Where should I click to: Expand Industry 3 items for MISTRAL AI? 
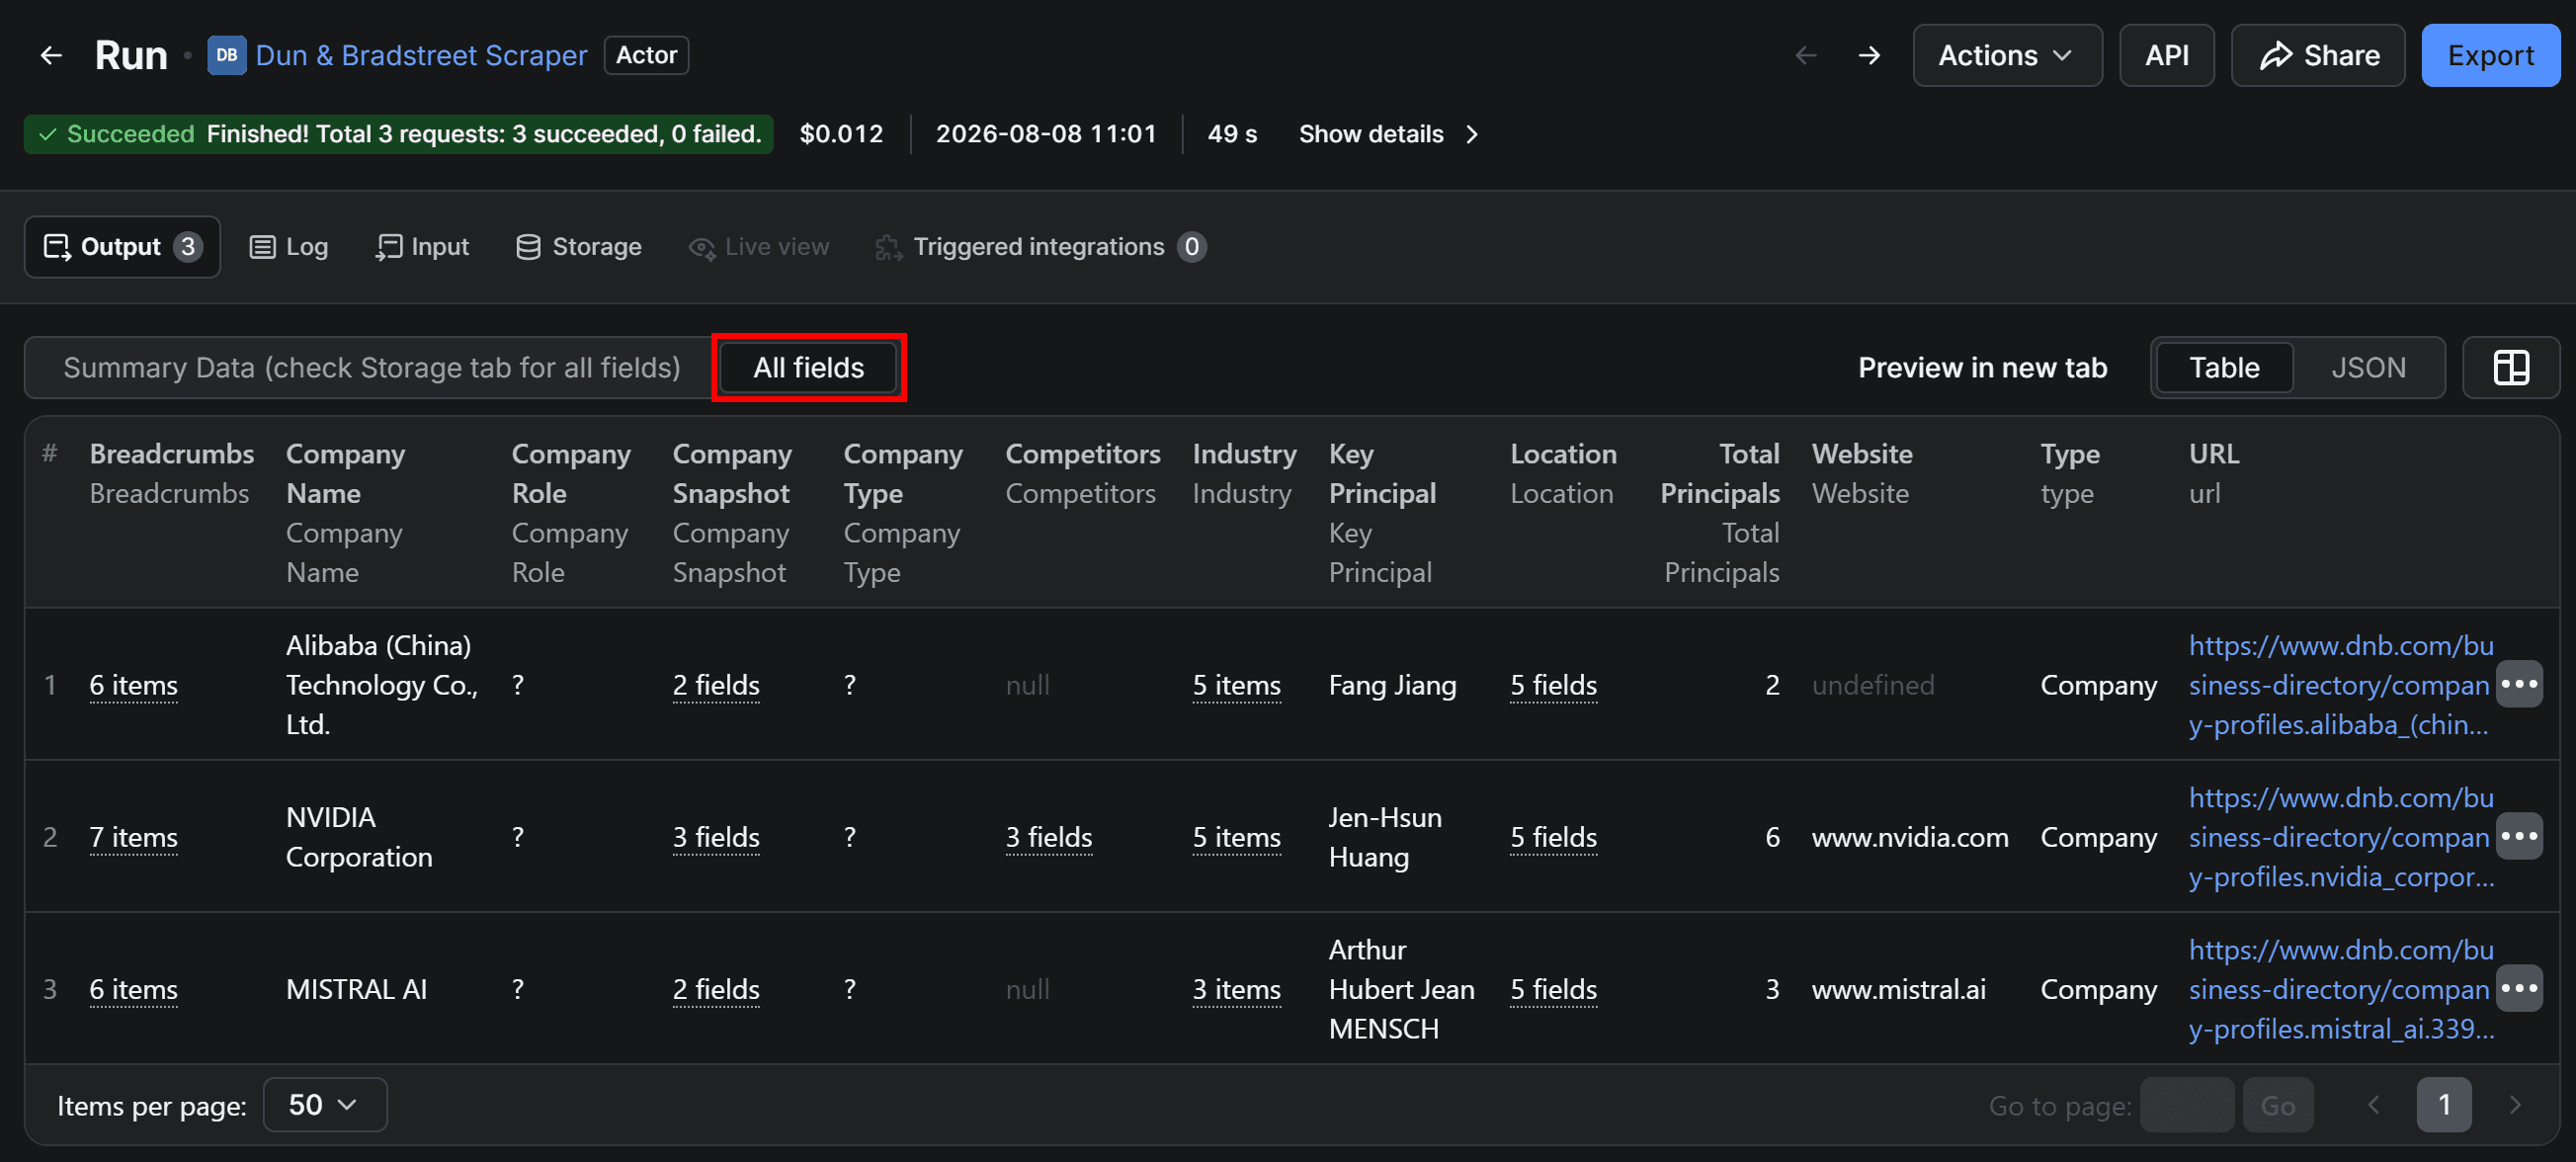click(x=1237, y=990)
